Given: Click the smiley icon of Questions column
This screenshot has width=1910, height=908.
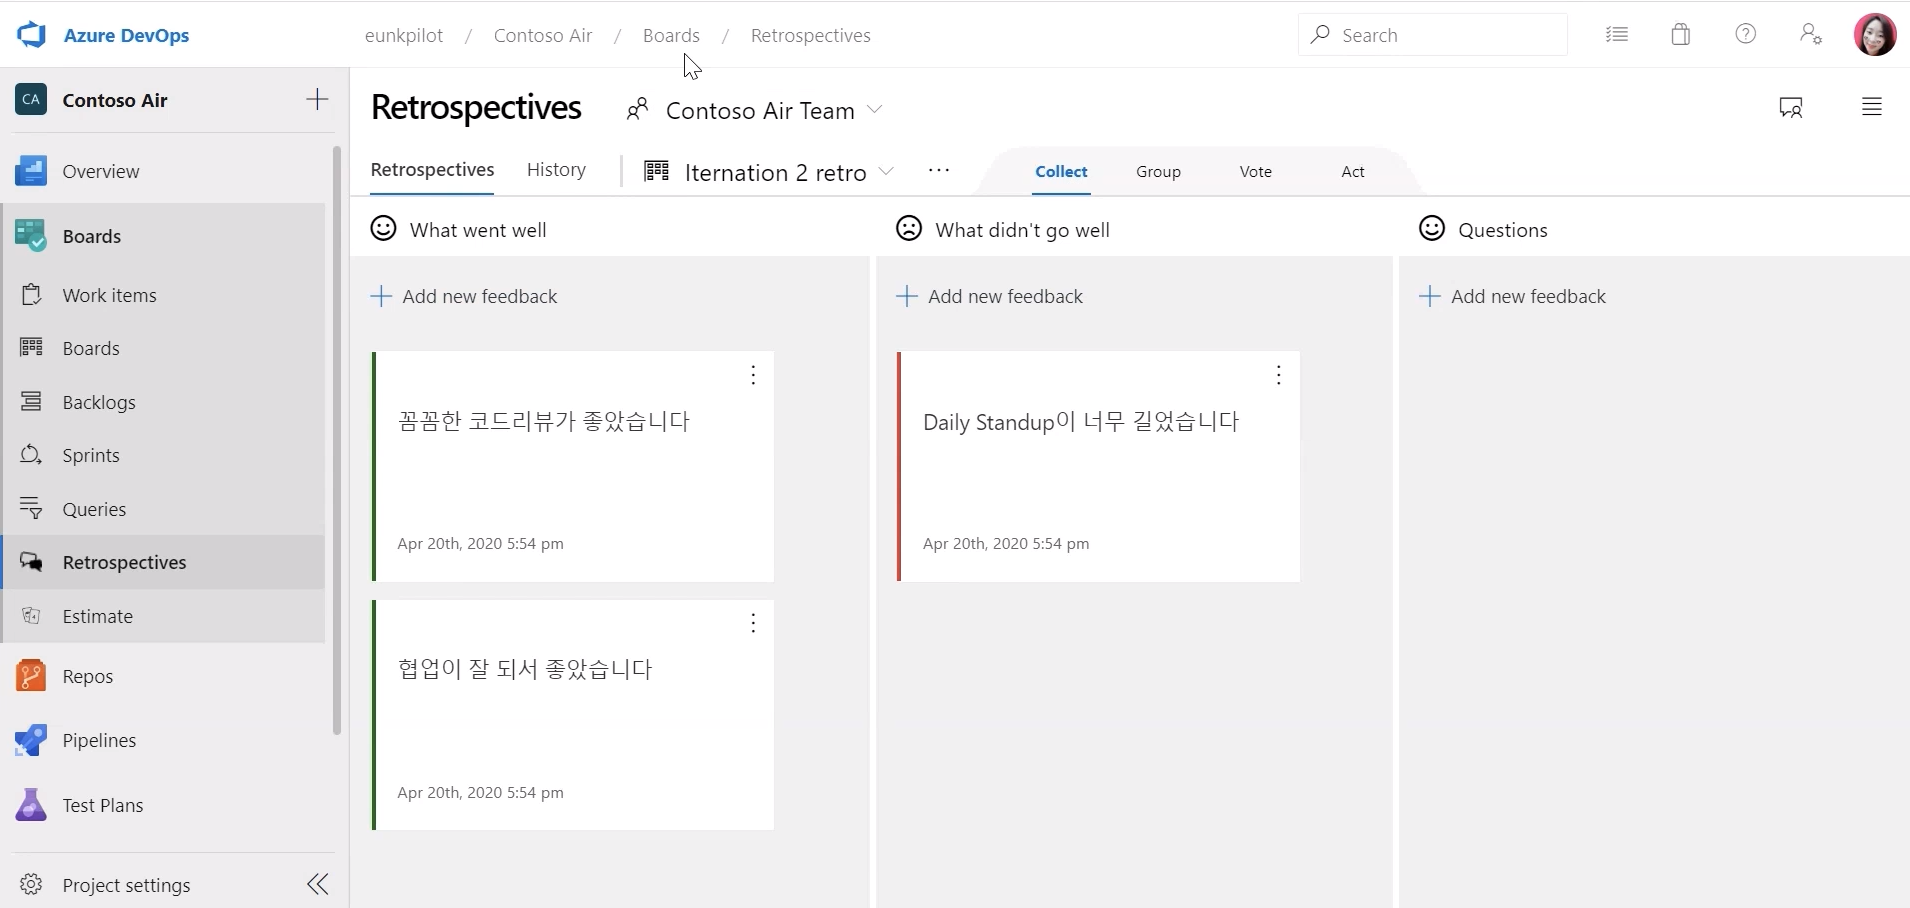Looking at the screenshot, I should pyautogui.click(x=1432, y=228).
